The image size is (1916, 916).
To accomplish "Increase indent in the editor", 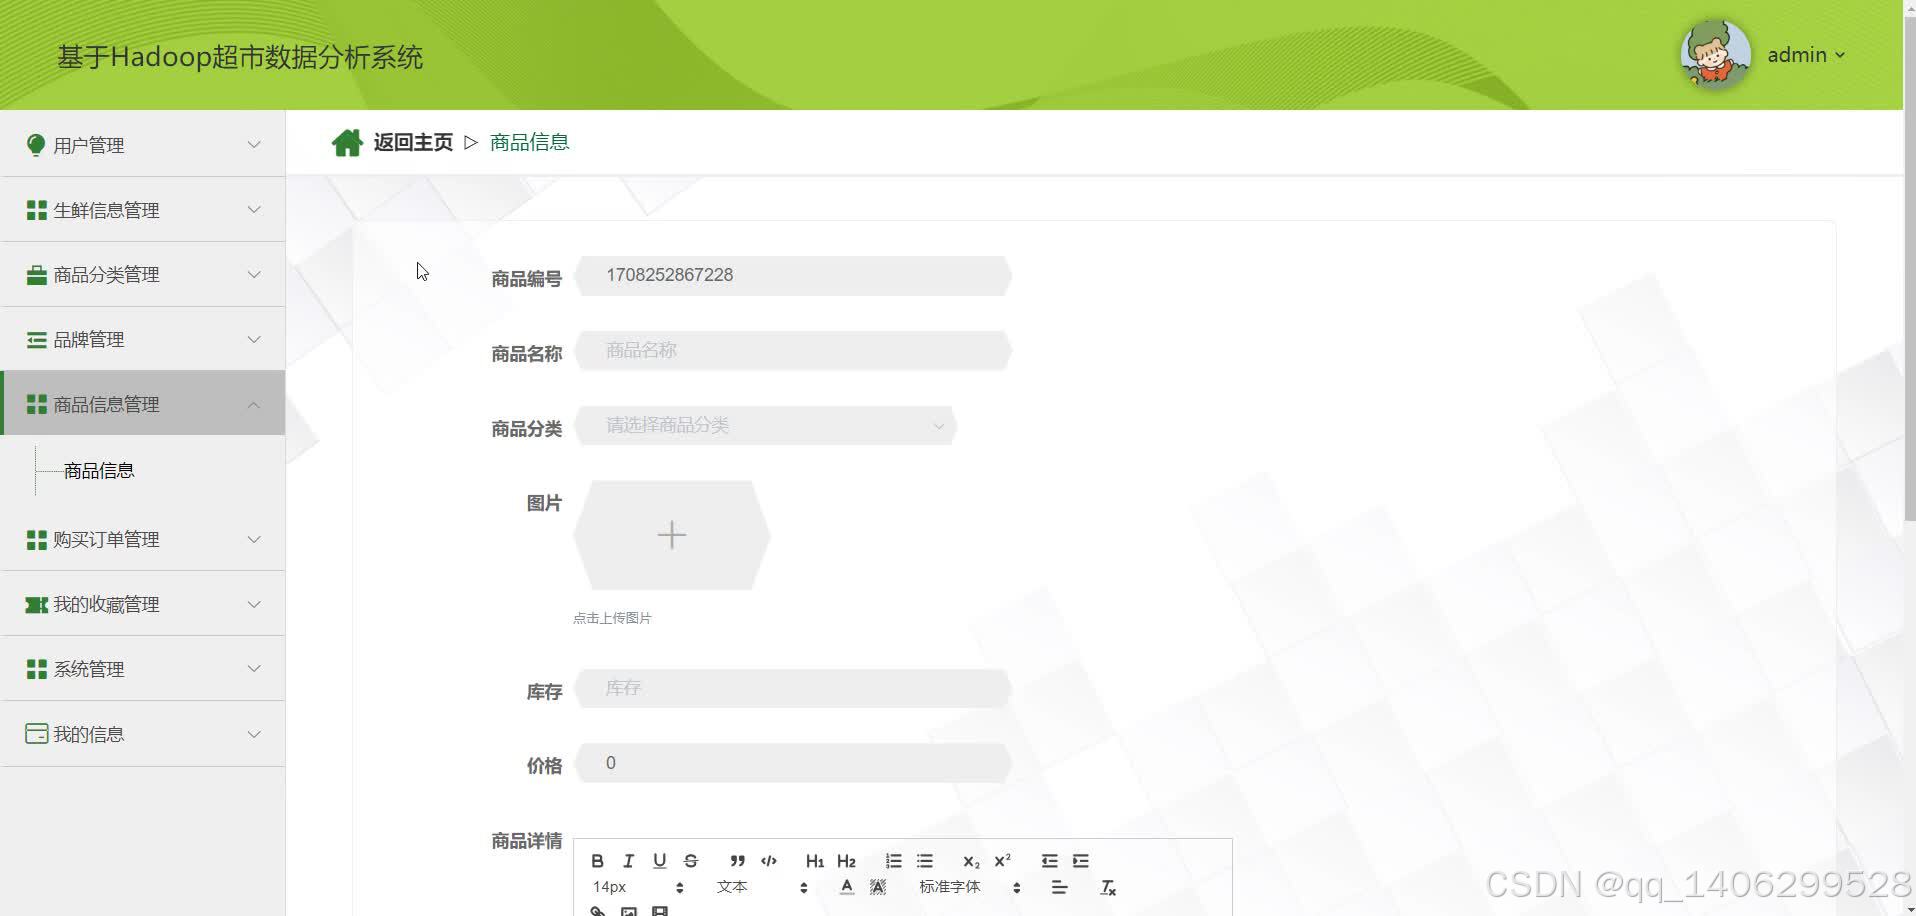I will point(1080,861).
